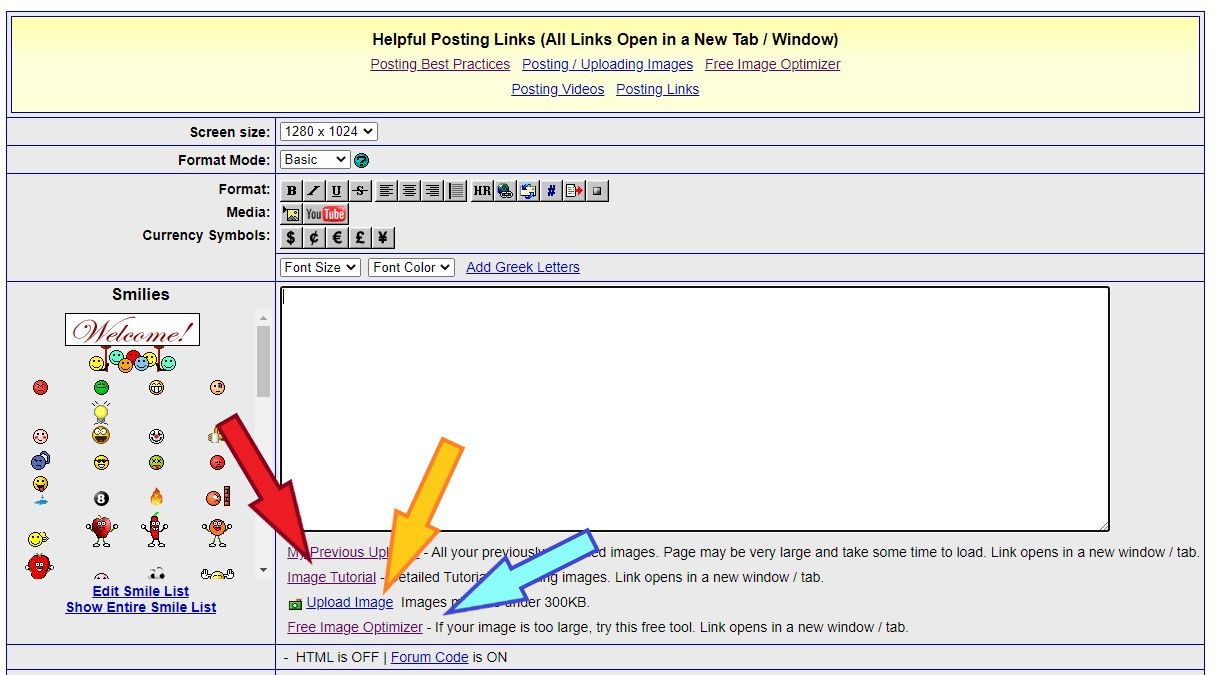
Task: Insert pound sterling symbol
Action: coord(360,237)
